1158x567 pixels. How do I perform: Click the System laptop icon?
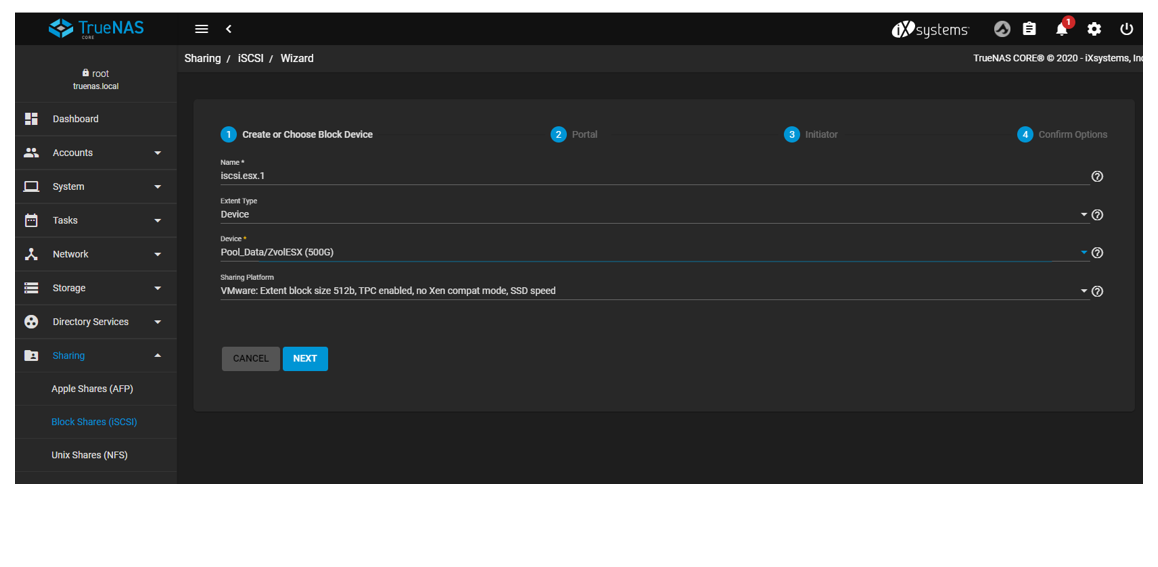click(x=31, y=187)
